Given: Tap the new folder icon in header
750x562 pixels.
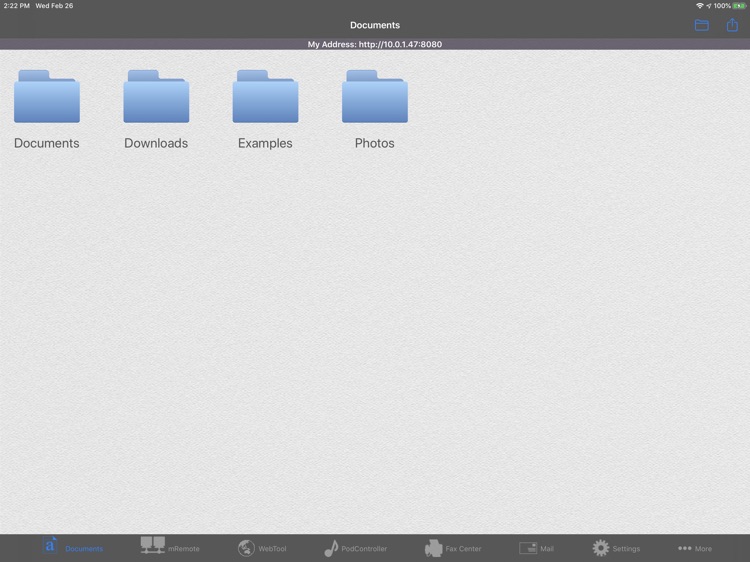Looking at the screenshot, I should pyautogui.click(x=701, y=25).
